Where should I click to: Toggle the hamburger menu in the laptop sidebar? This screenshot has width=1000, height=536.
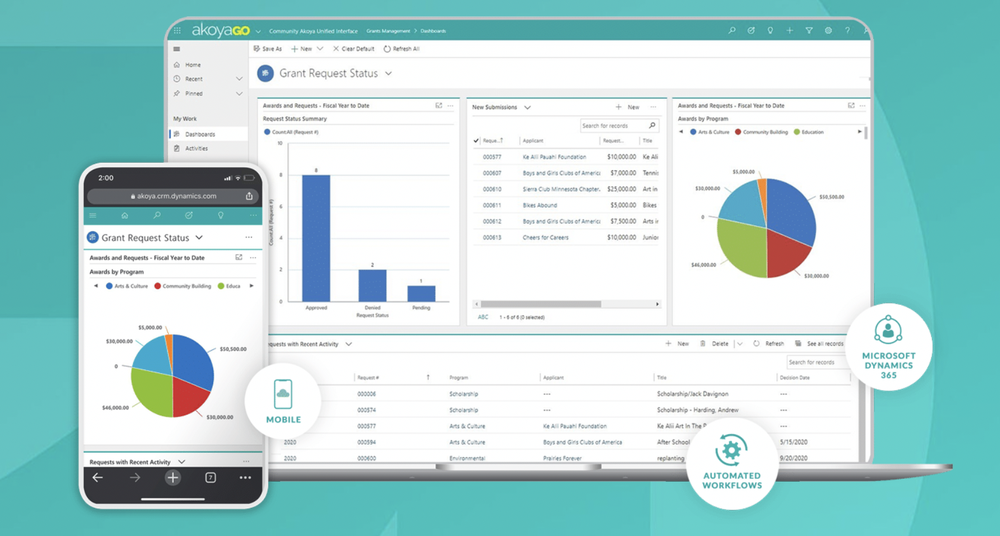(x=177, y=49)
